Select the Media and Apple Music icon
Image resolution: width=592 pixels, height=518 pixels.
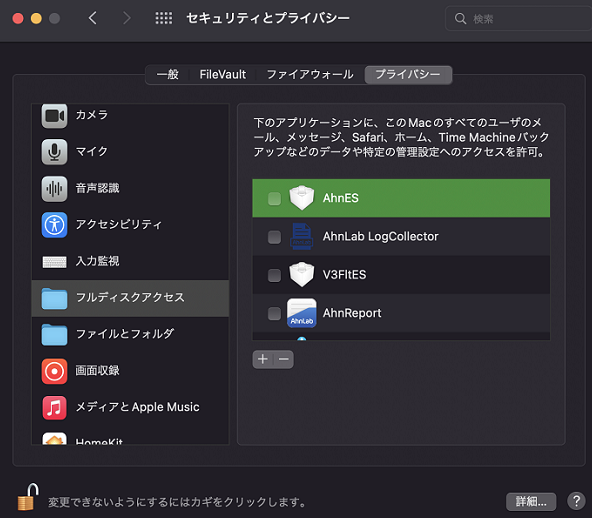[x=54, y=408]
